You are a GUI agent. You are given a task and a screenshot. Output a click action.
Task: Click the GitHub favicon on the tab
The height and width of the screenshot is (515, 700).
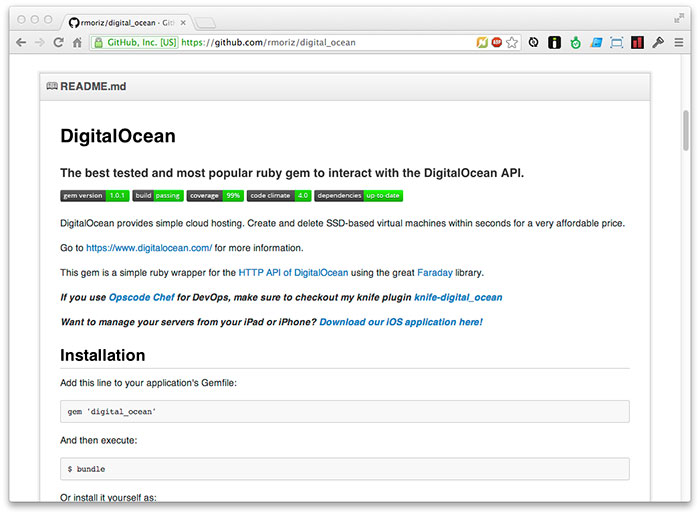pyautogui.click(x=74, y=23)
